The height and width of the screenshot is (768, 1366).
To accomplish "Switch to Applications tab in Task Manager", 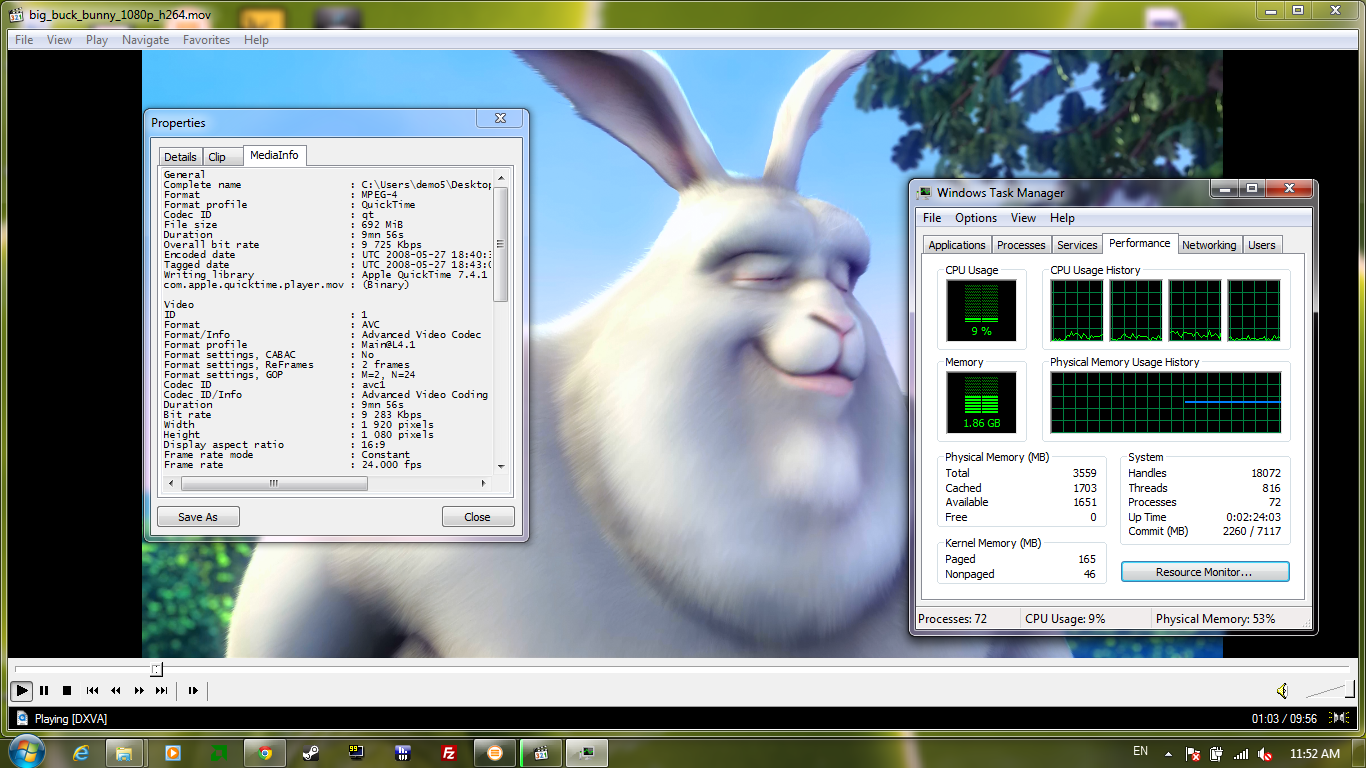I will pos(957,245).
